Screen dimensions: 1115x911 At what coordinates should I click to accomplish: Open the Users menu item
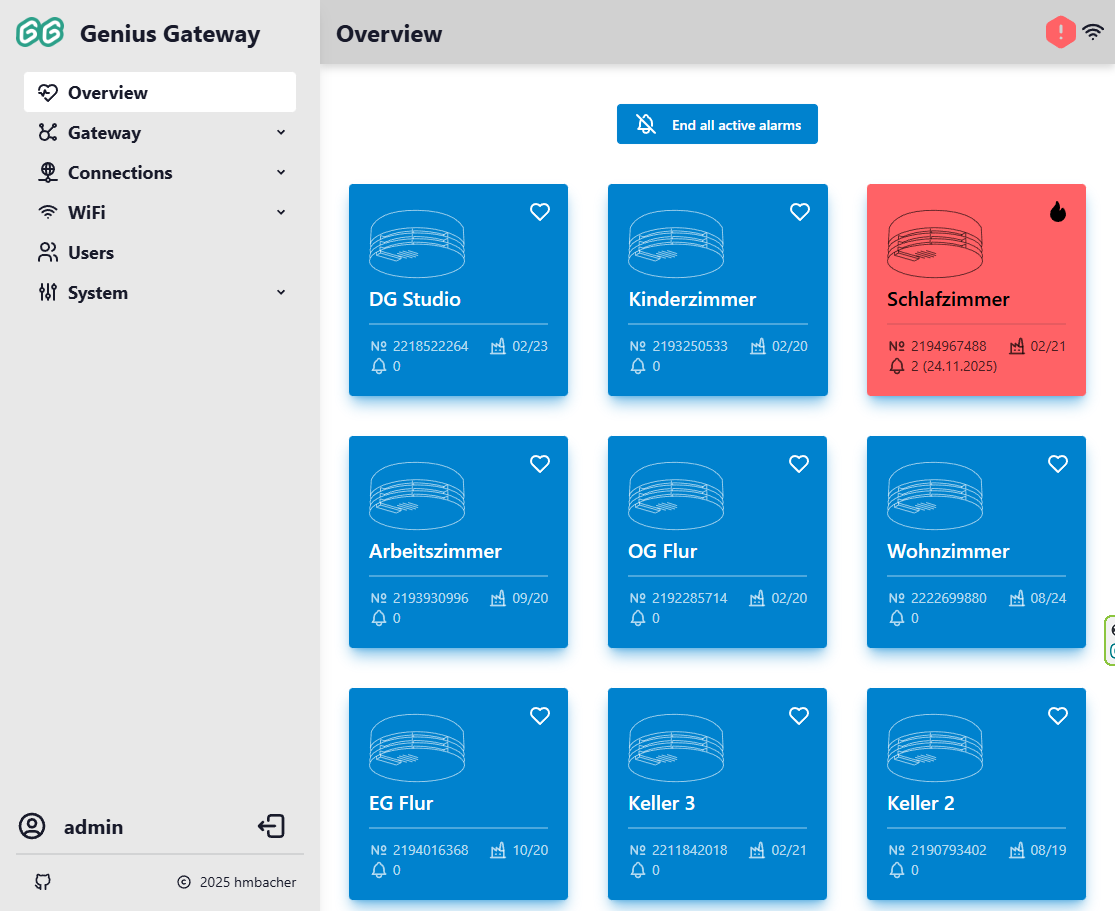click(x=90, y=253)
